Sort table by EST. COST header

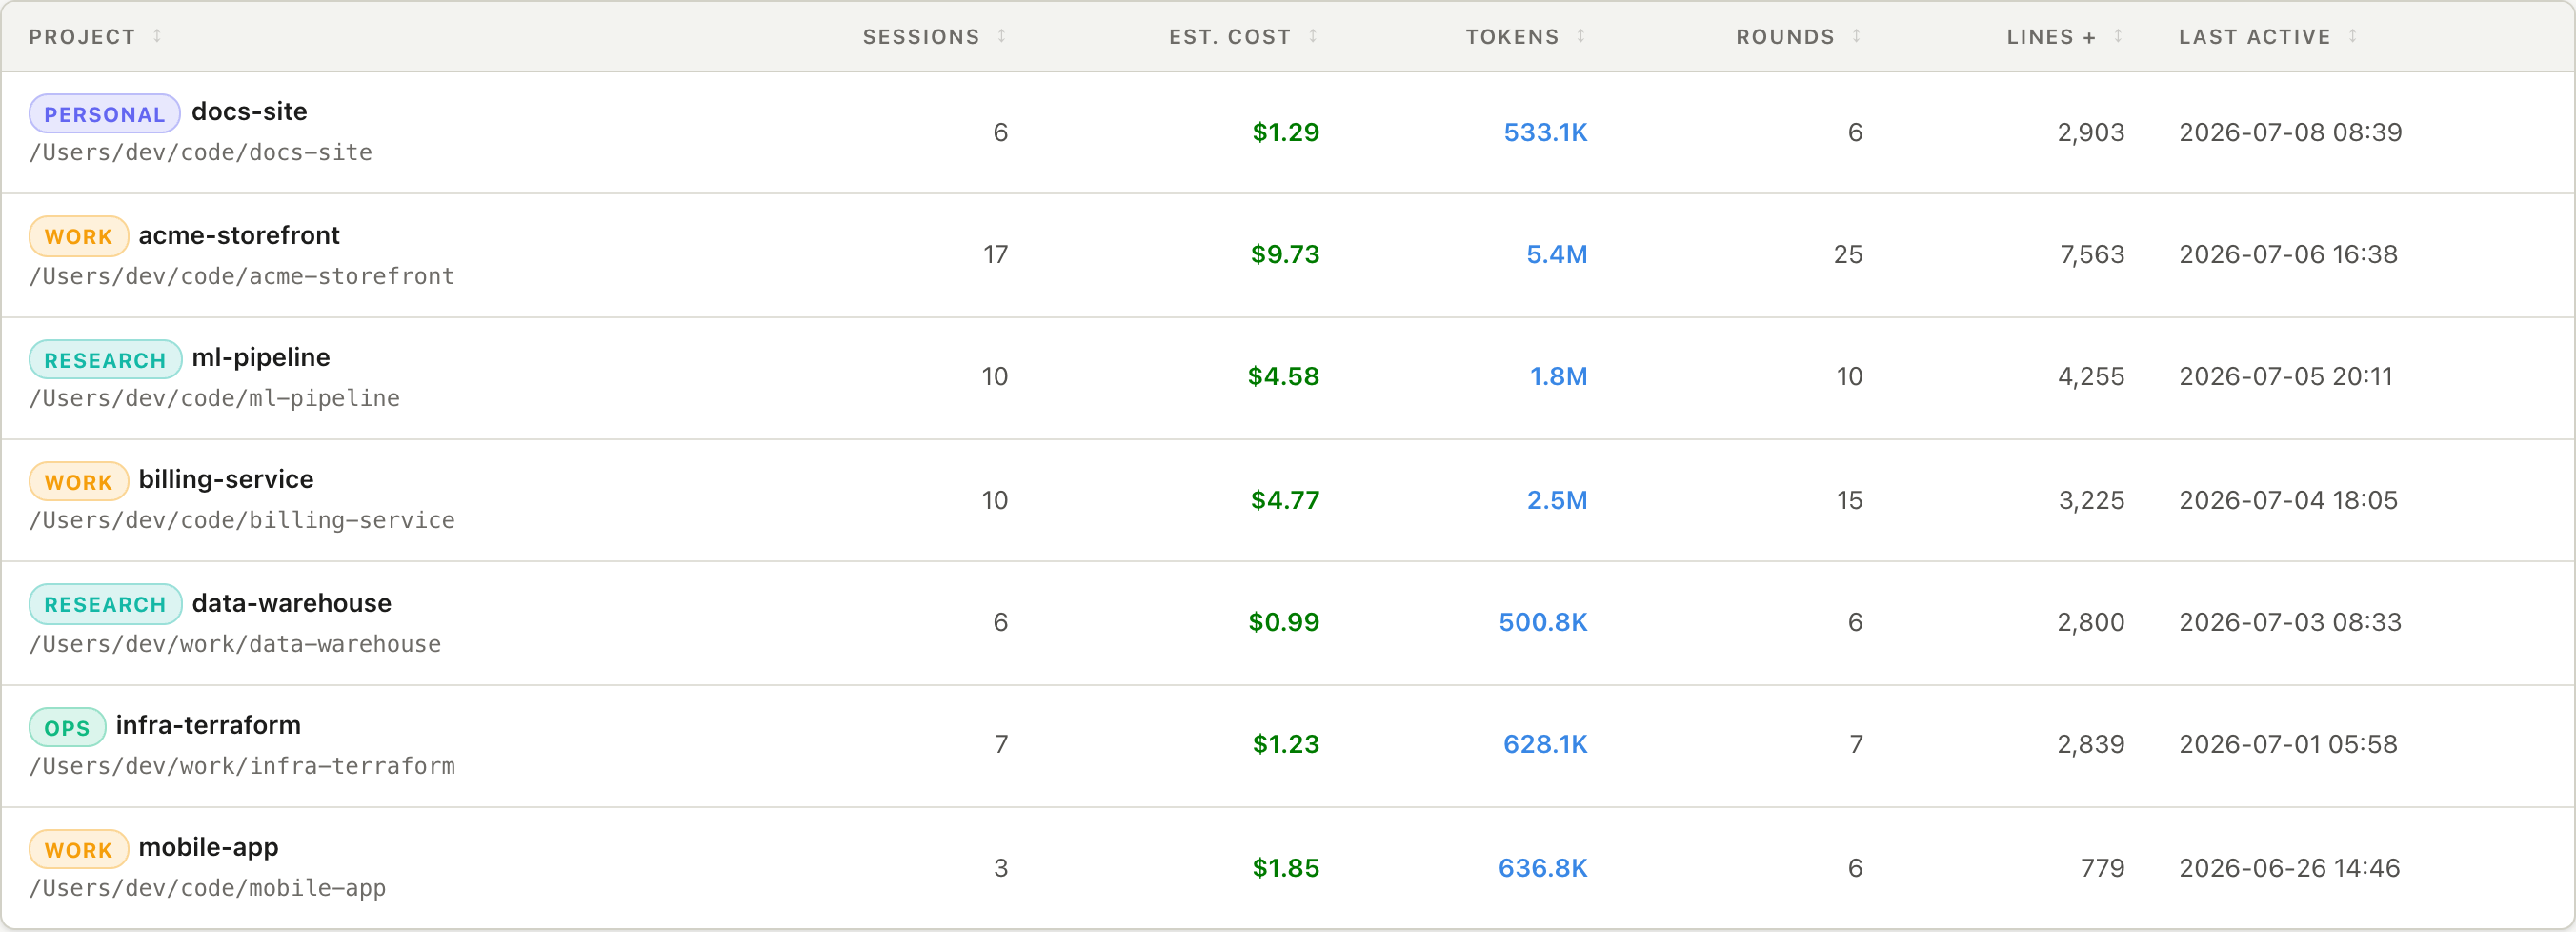coord(1230,37)
